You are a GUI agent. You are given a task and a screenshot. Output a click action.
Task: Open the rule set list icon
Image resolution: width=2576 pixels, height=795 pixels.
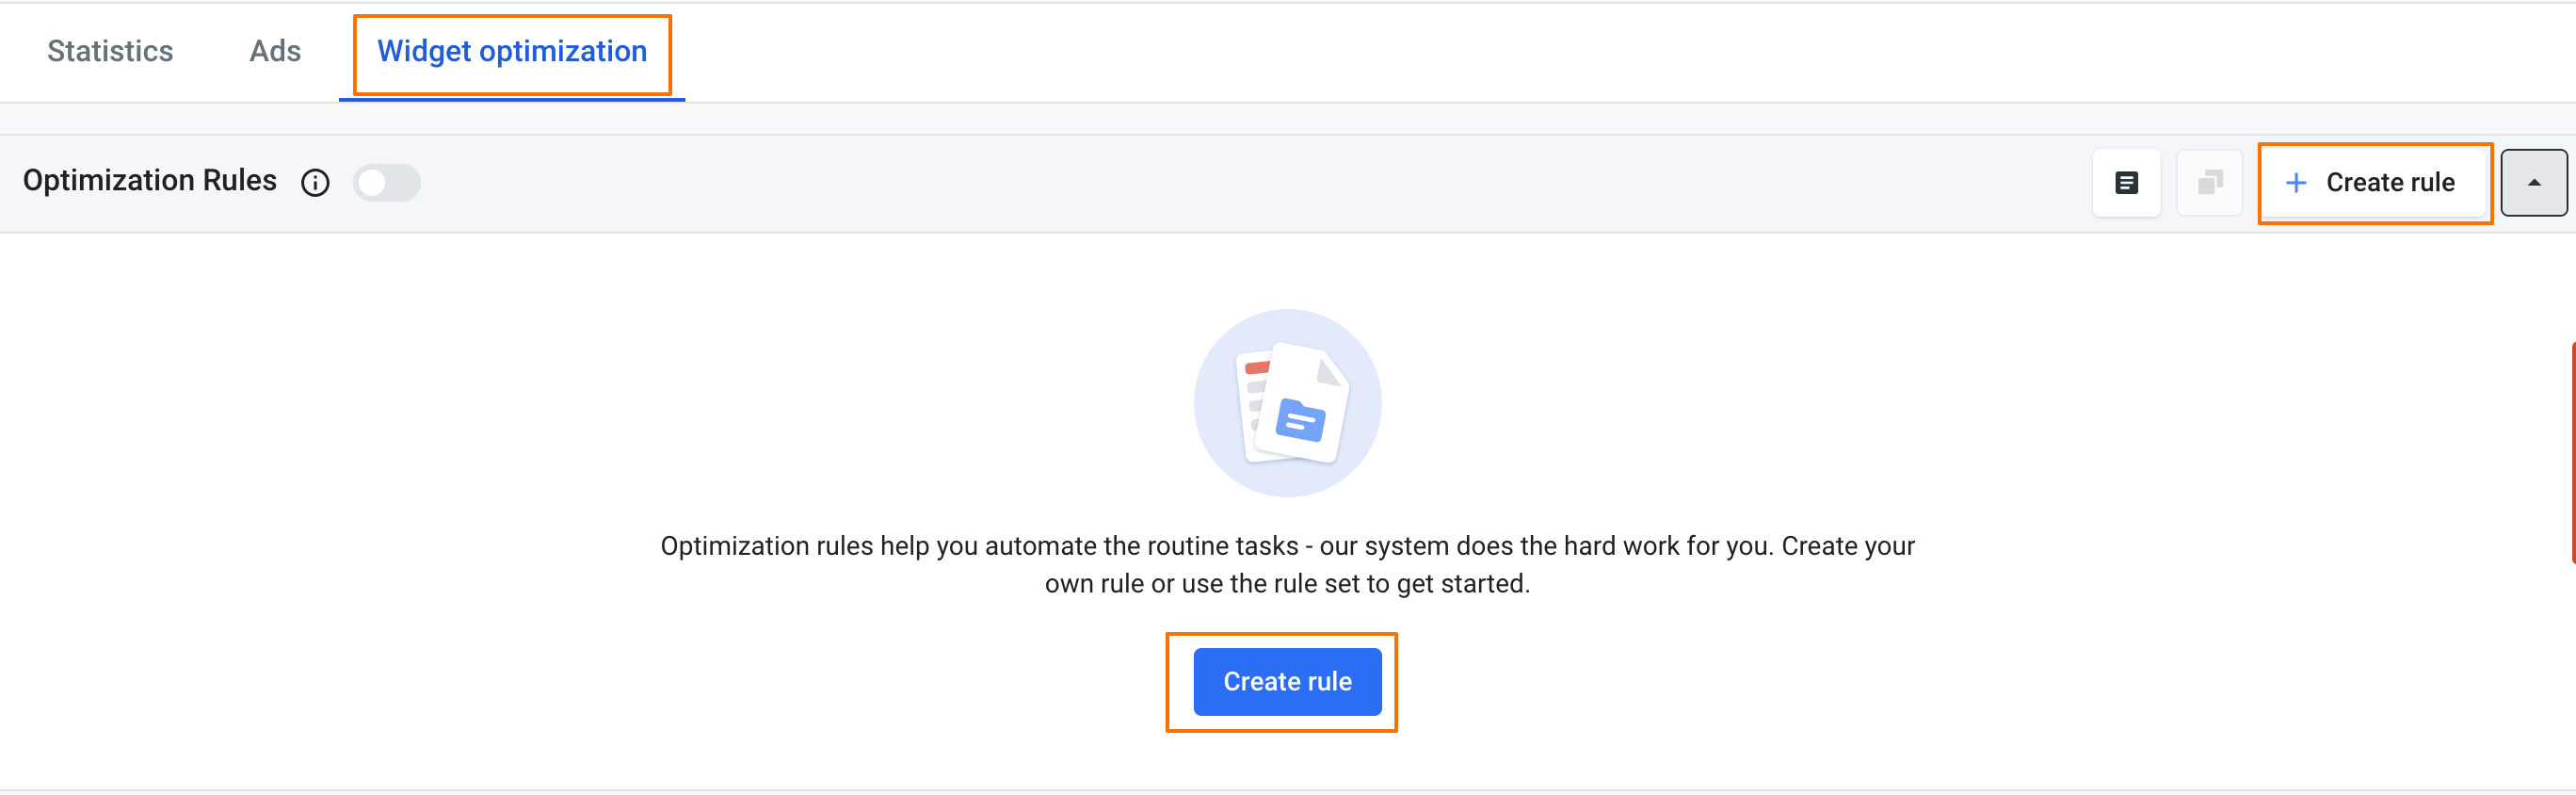(2126, 183)
